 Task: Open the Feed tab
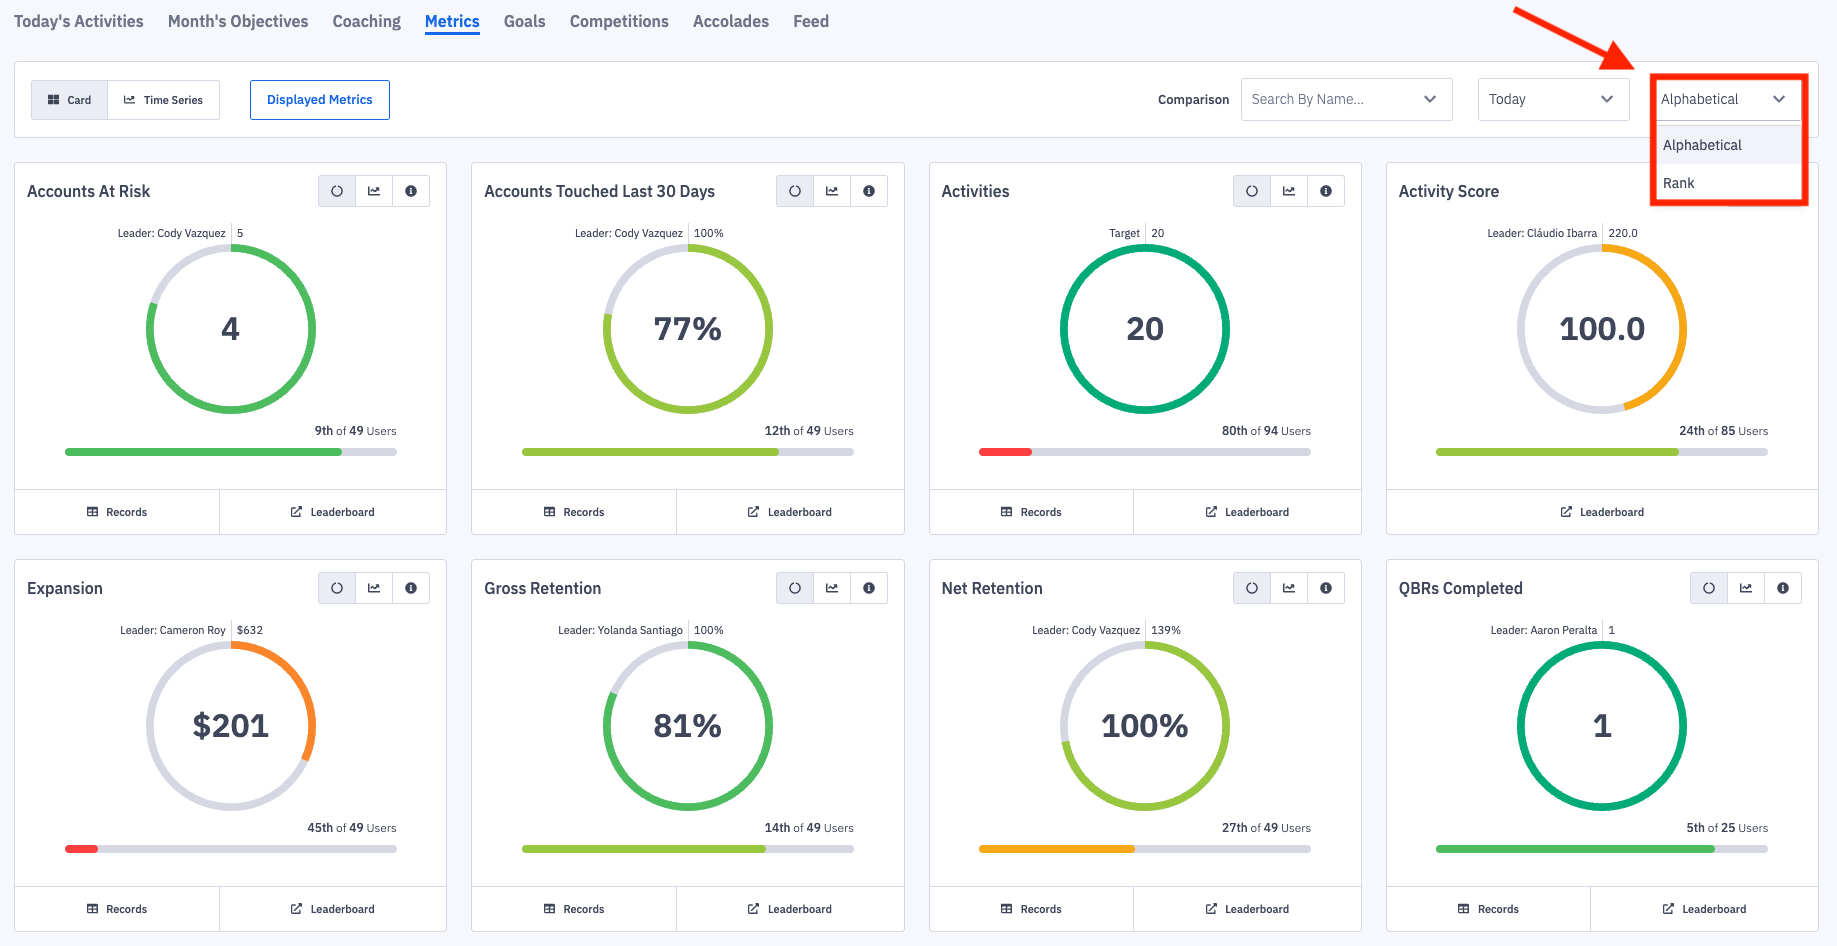[811, 21]
